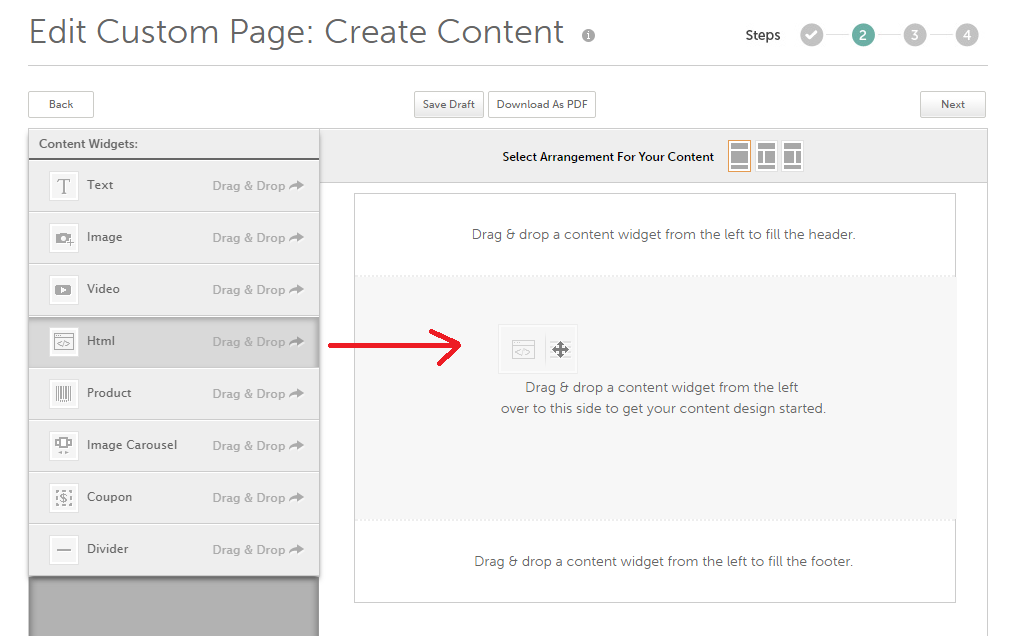Click the info icon beside page title

(x=588, y=36)
